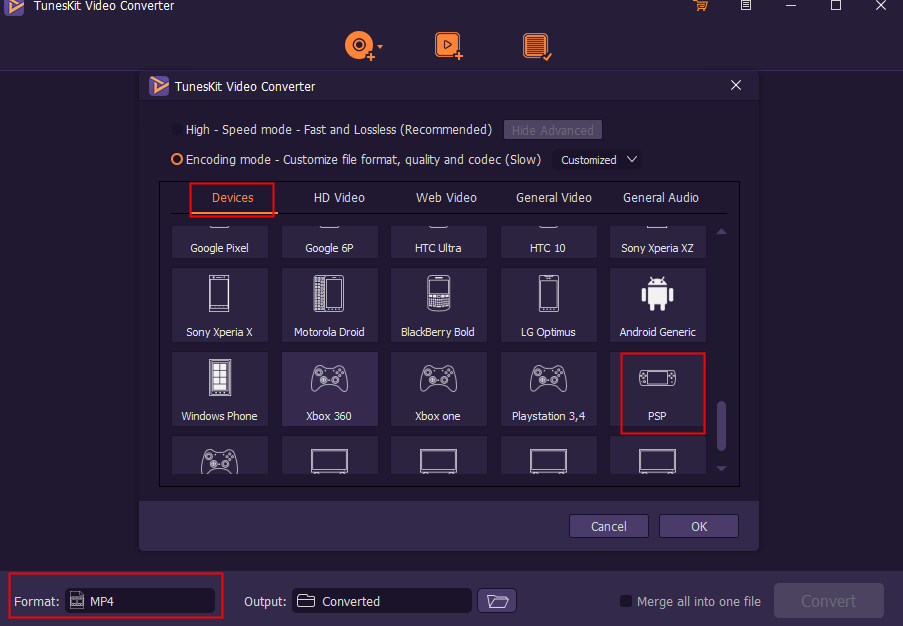
Task: Select the Motorola Droid device
Action: tap(329, 305)
